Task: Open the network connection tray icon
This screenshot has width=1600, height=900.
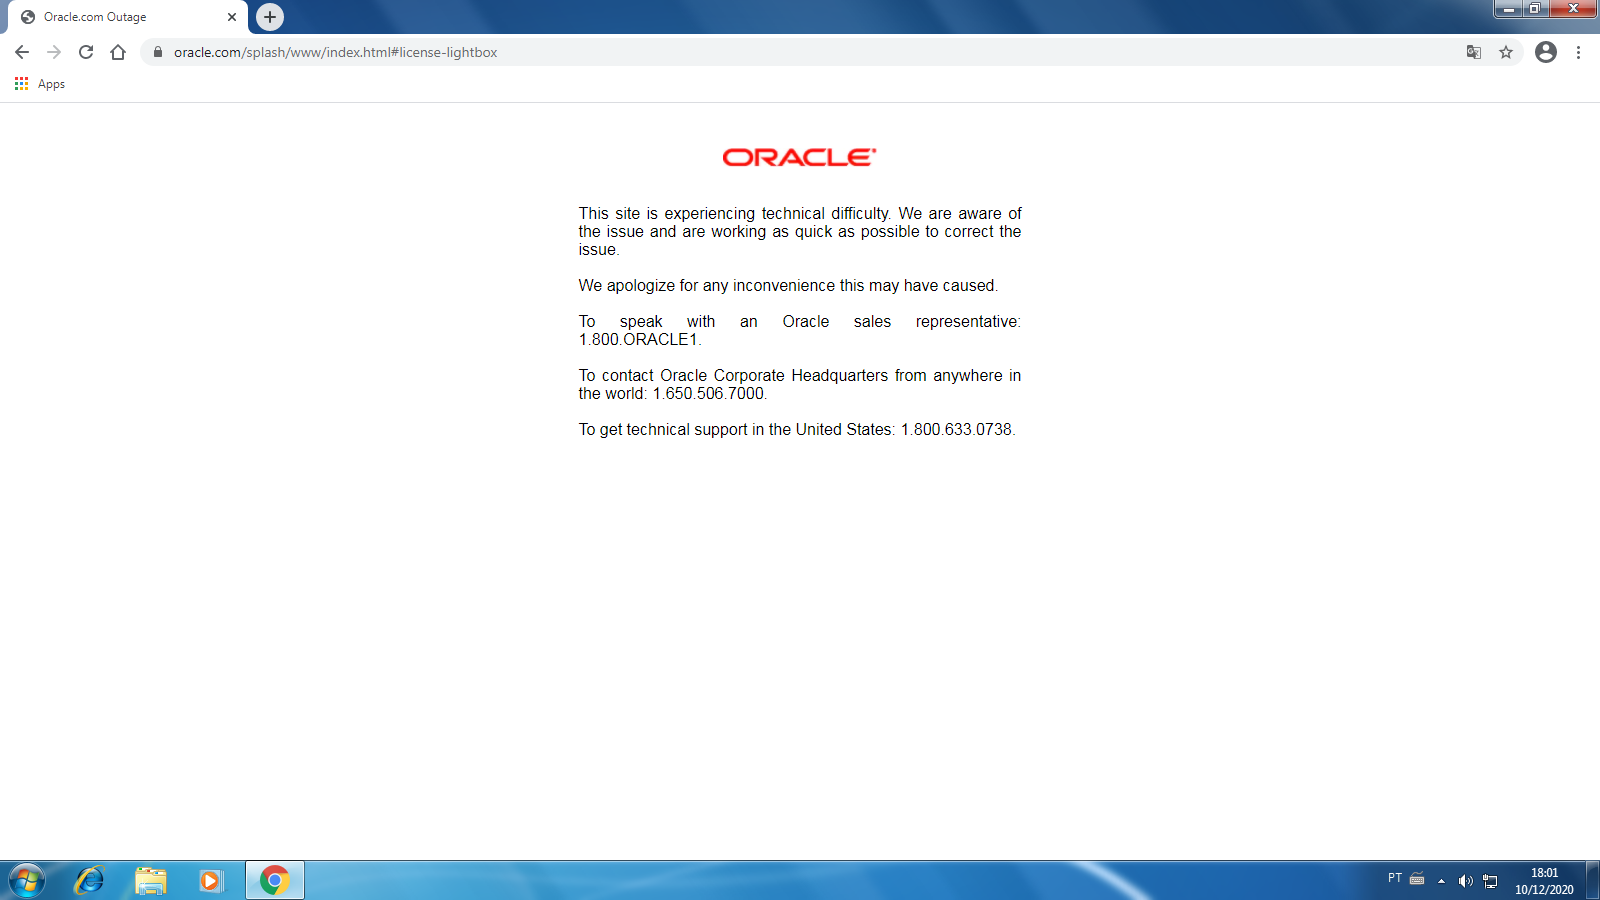Action: click(1490, 881)
